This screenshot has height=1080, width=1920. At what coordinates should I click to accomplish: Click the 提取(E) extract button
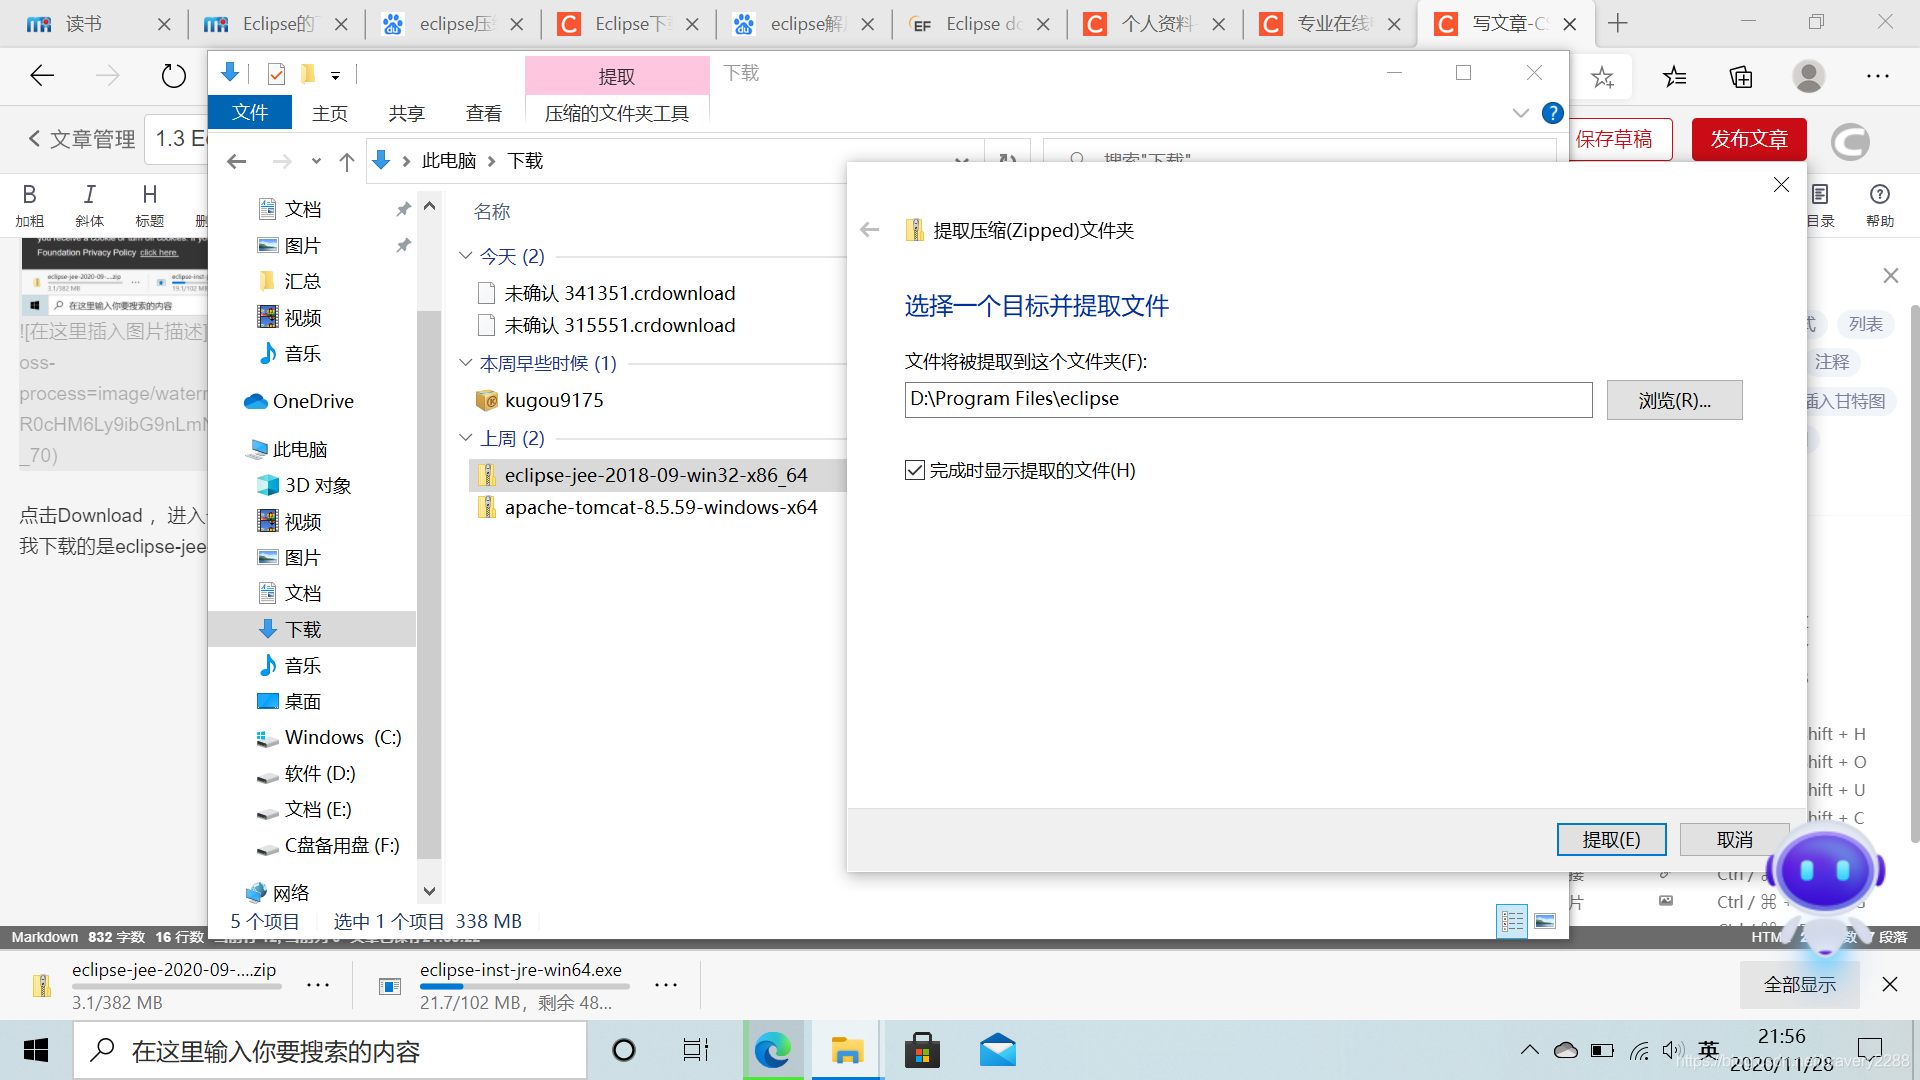click(1611, 839)
